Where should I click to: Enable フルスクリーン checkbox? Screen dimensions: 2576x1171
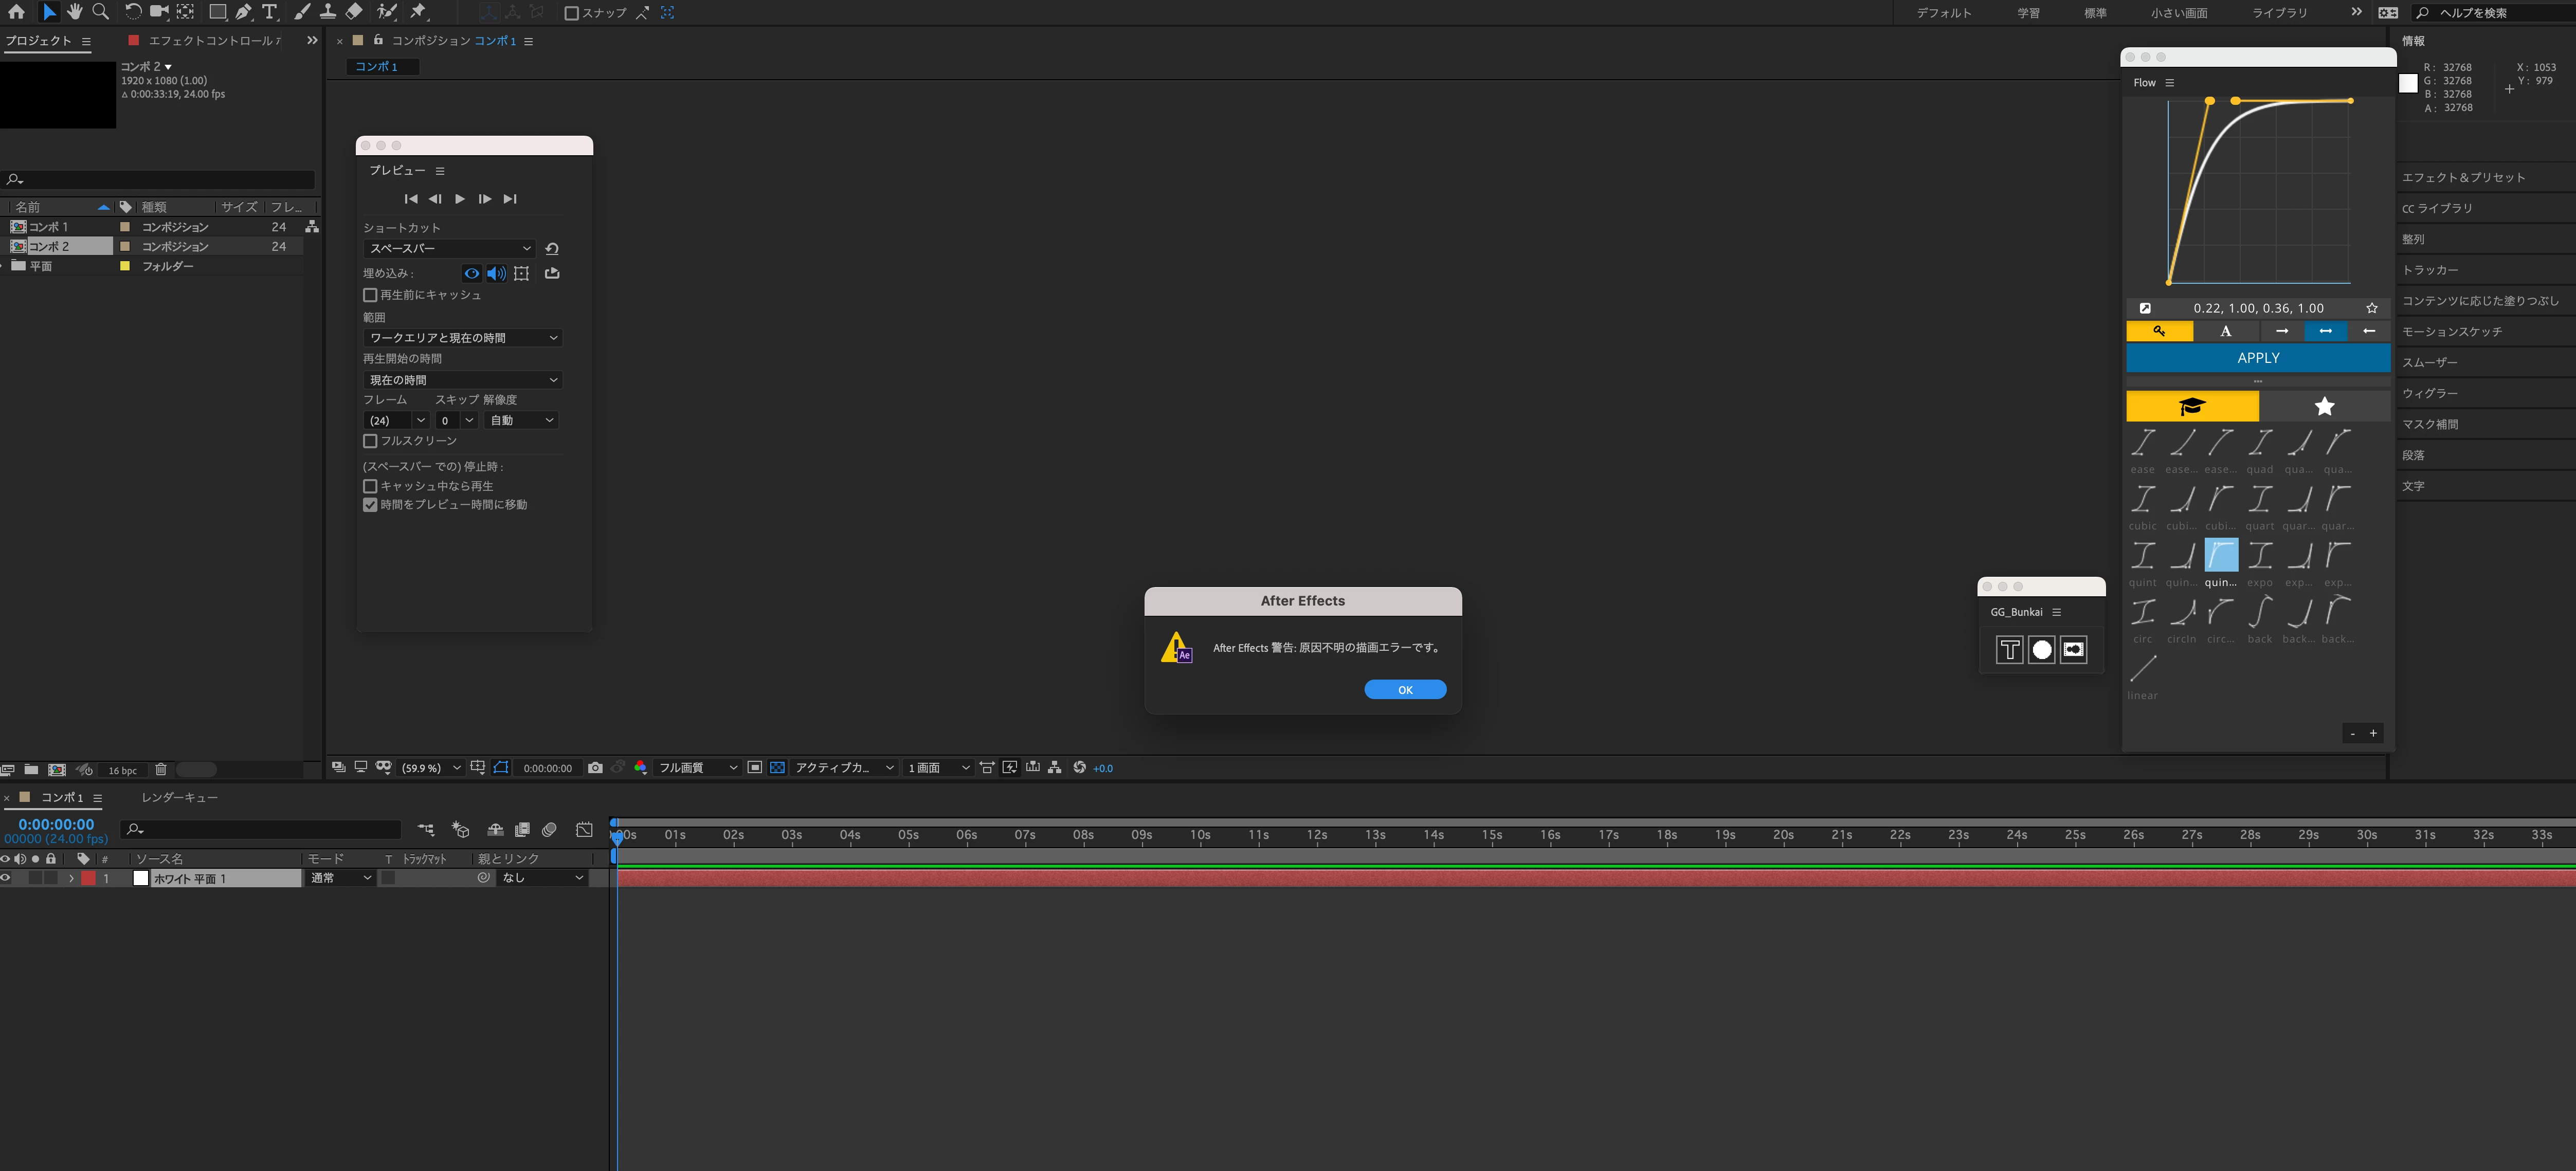[x=370, y=441]
